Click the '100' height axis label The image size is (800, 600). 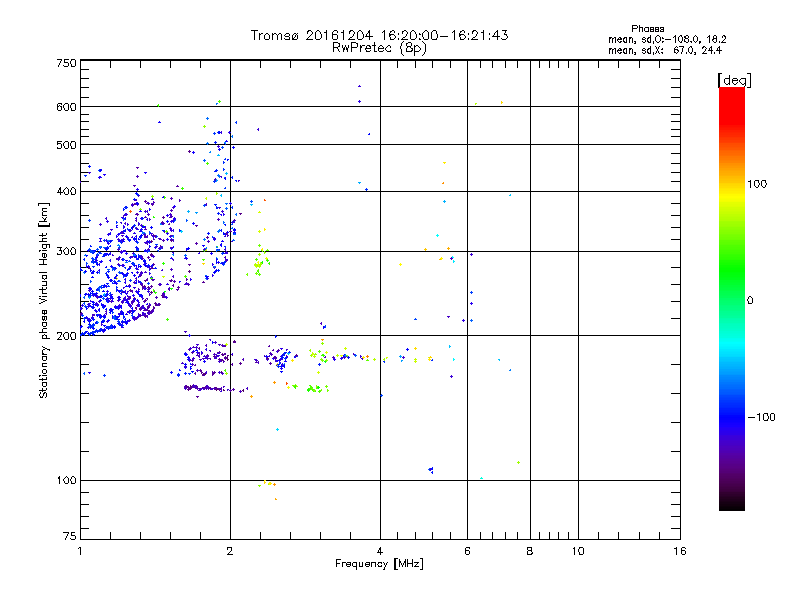point(66,481)
